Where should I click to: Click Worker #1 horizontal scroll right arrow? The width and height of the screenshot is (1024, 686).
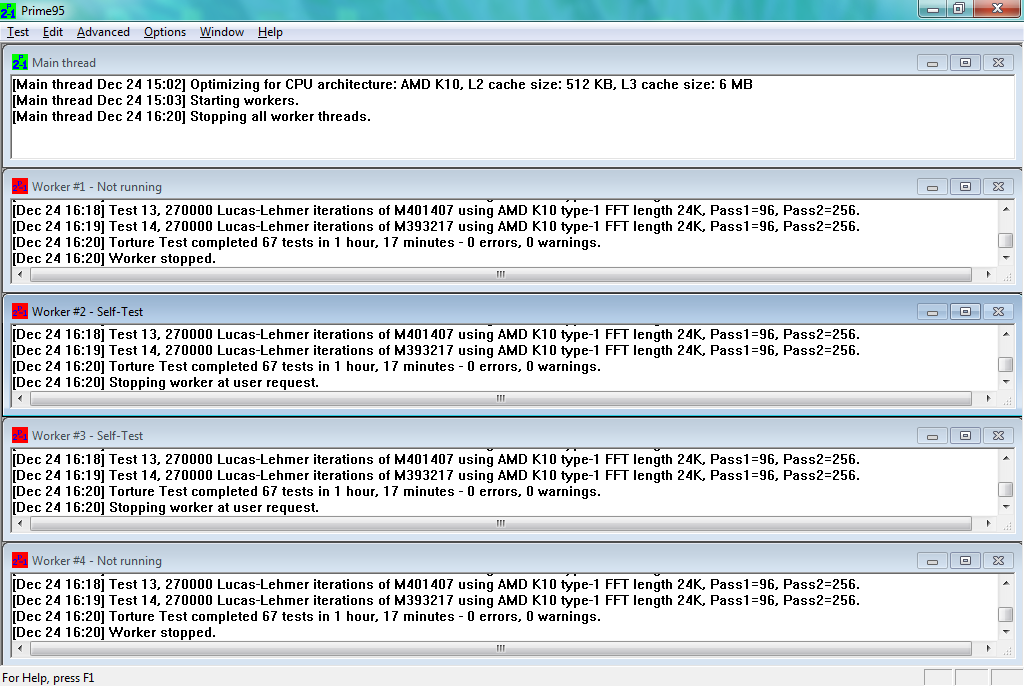(988, 274)
